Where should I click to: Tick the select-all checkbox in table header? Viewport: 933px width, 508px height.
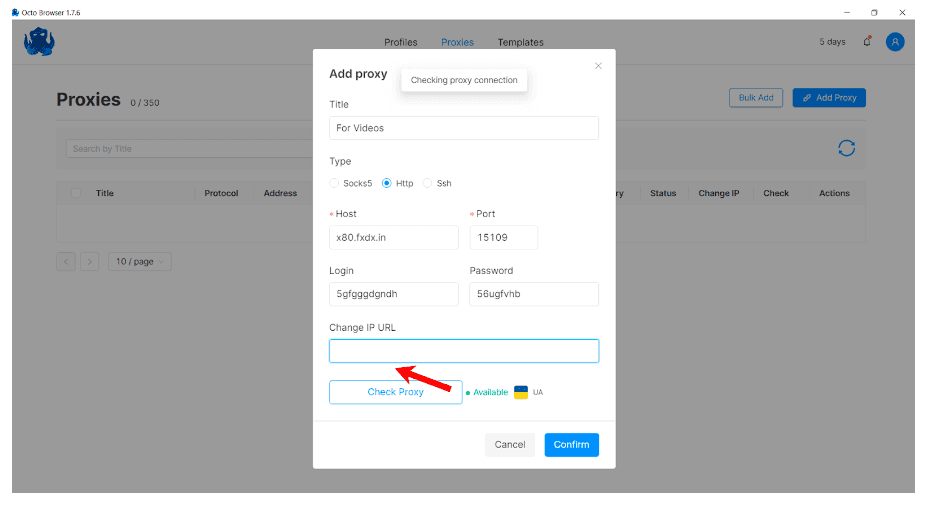[x=76, y=193]
